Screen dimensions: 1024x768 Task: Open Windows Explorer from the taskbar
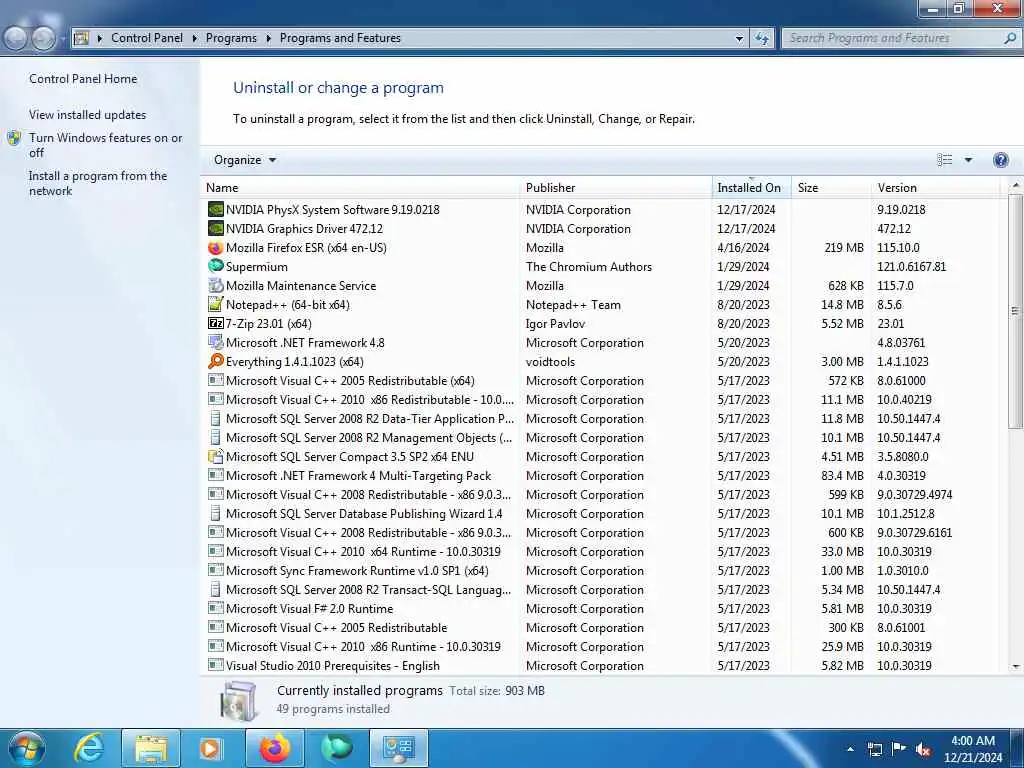(151, 748)
